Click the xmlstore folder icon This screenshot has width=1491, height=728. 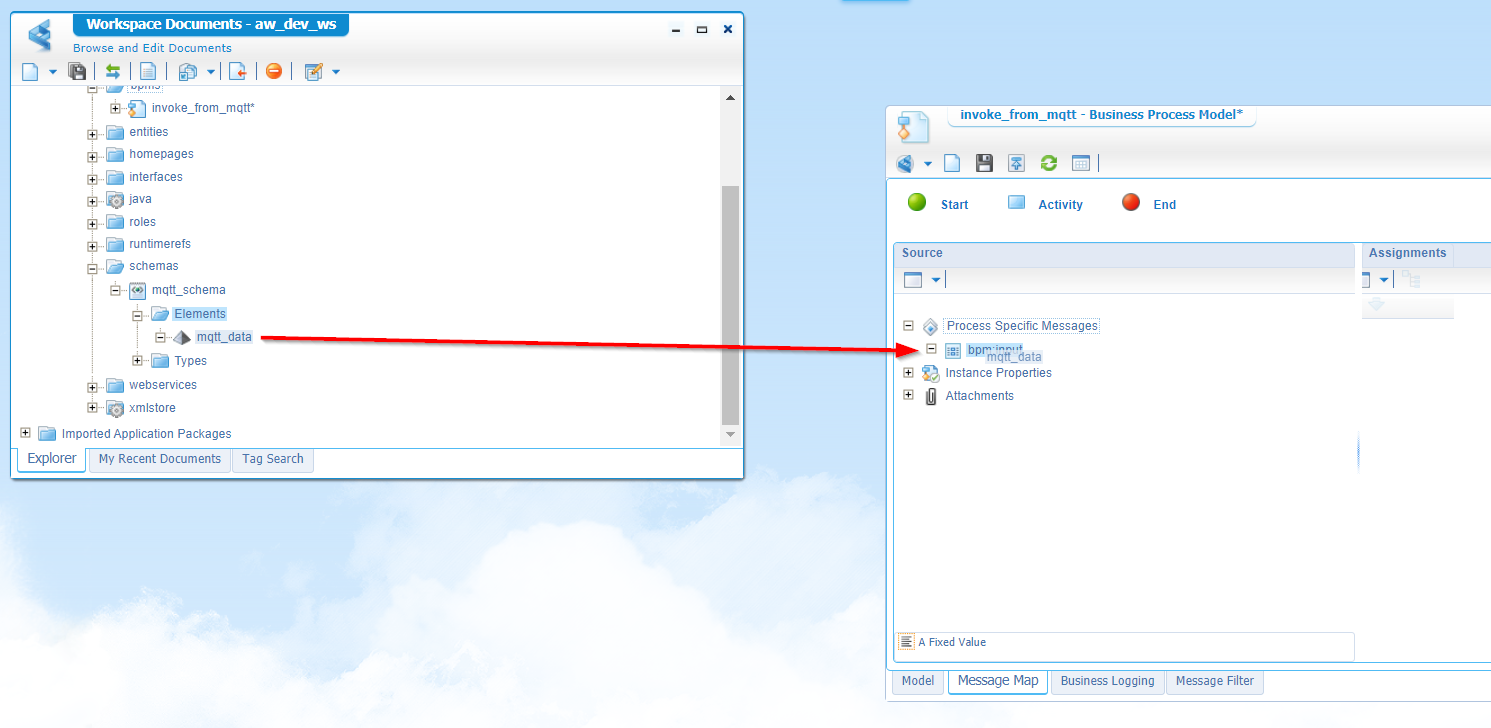[115, 408]
